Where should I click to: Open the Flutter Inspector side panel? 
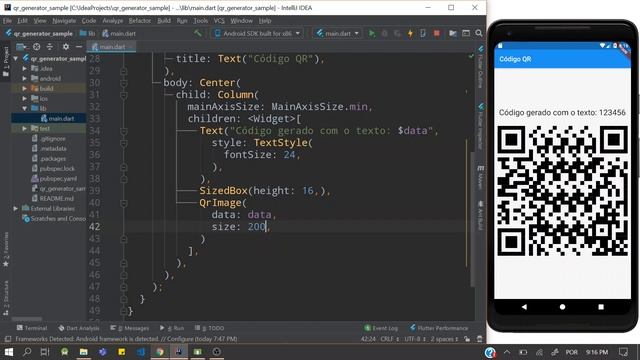[481, 127]
